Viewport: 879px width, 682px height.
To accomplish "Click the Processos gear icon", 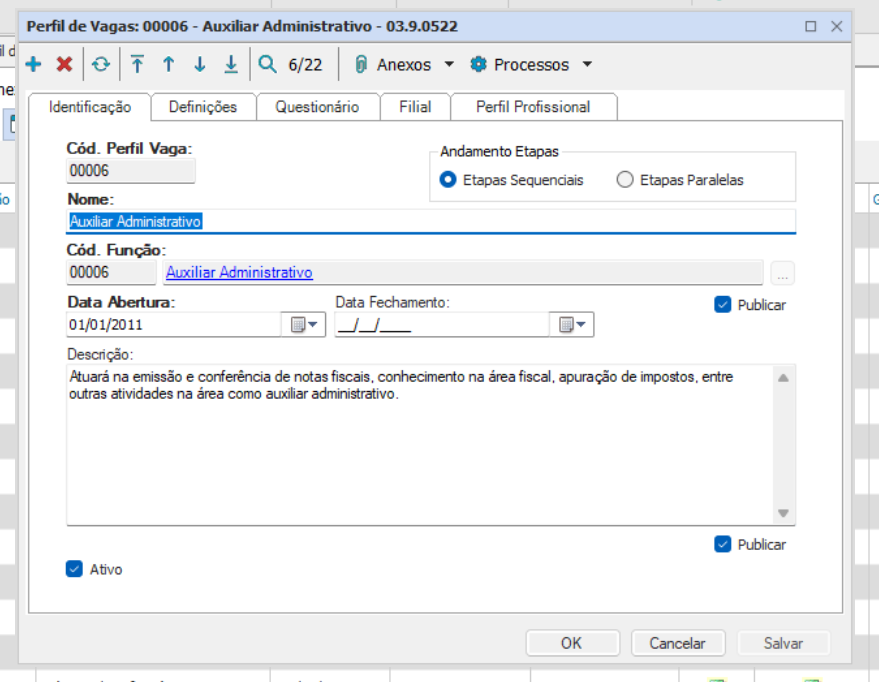I will coord(478,64).
